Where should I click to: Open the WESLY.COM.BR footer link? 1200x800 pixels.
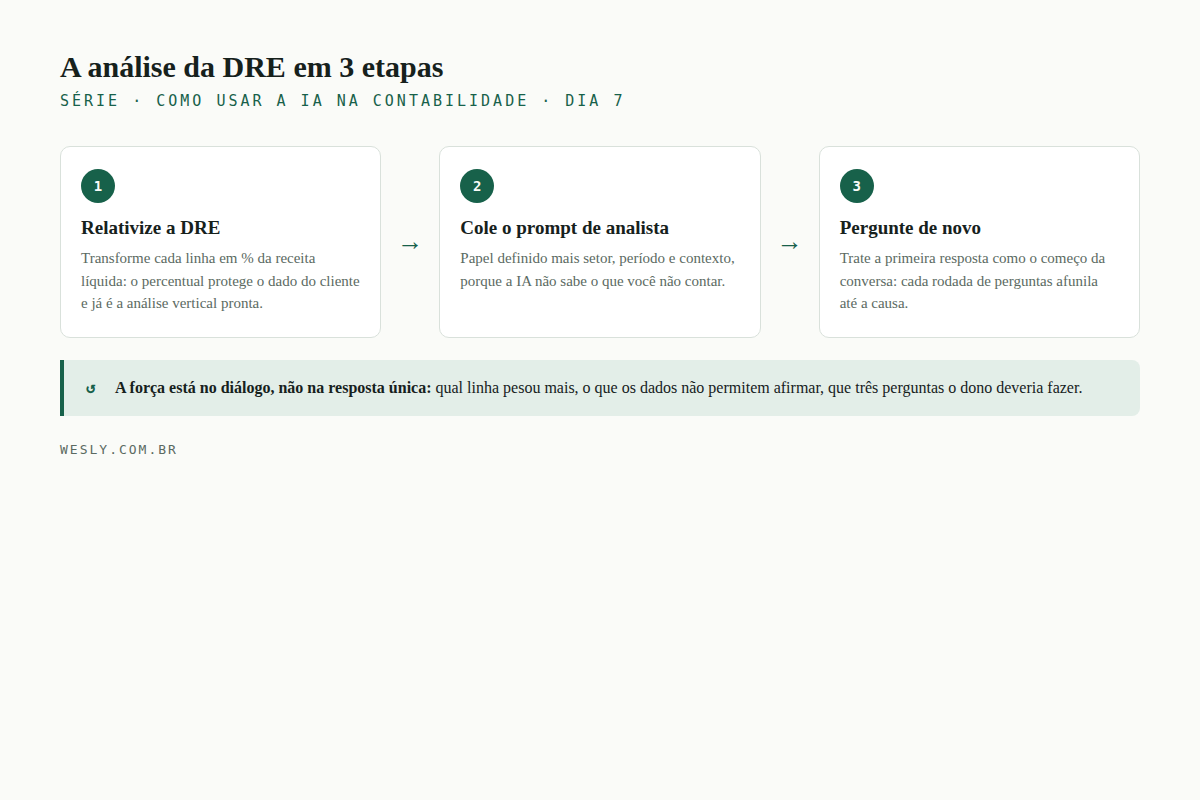click(x=118, y=450)
